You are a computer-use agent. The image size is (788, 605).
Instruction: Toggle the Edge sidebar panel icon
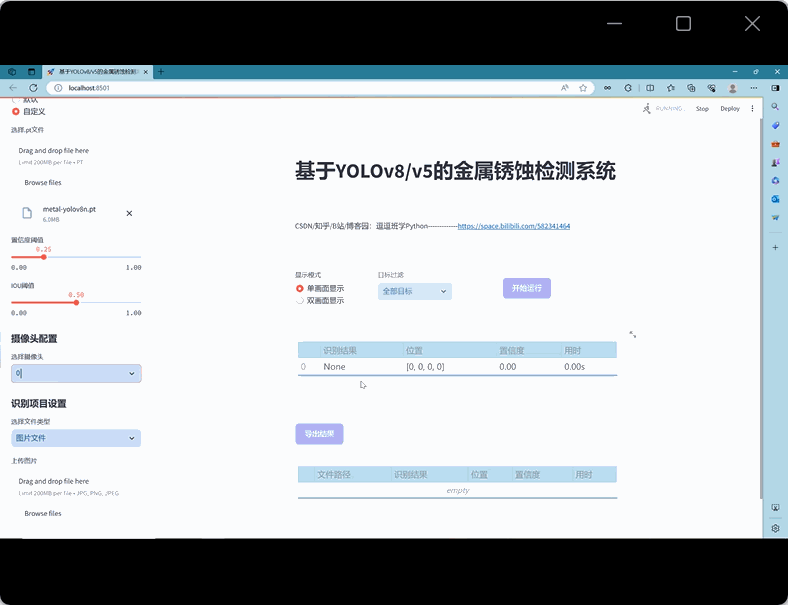click(775, 87)
